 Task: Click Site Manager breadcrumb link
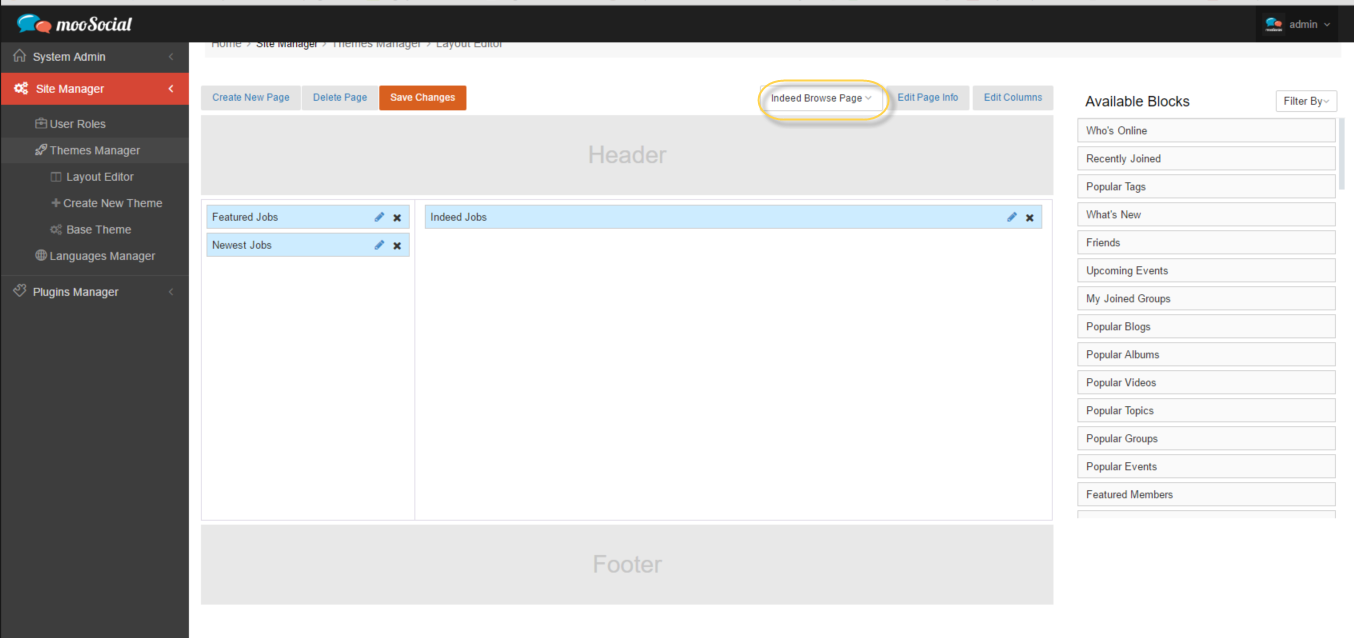pyautogui.click(x=287, y=44)
